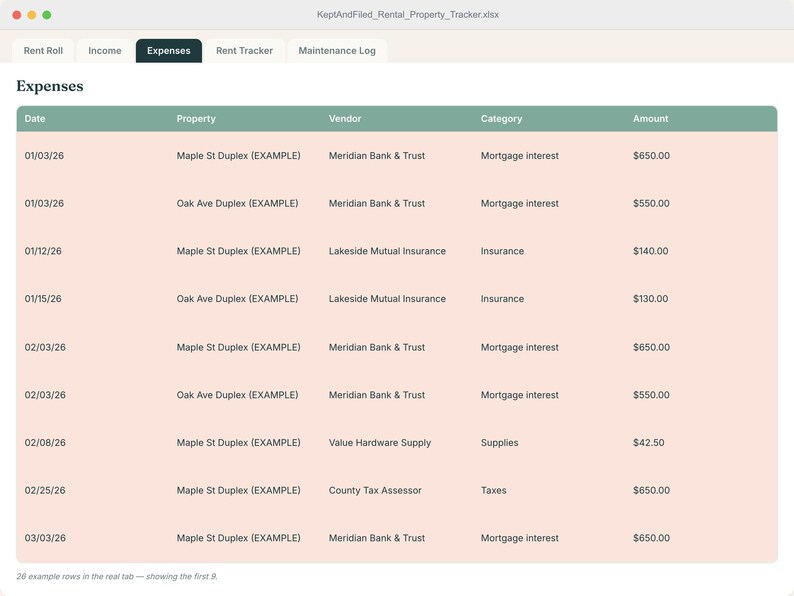Image resolution: width=794 pixels, height=596 pixels.
Task: Switch to the Rent Roll tab
Action: click(x=43, y=51)
